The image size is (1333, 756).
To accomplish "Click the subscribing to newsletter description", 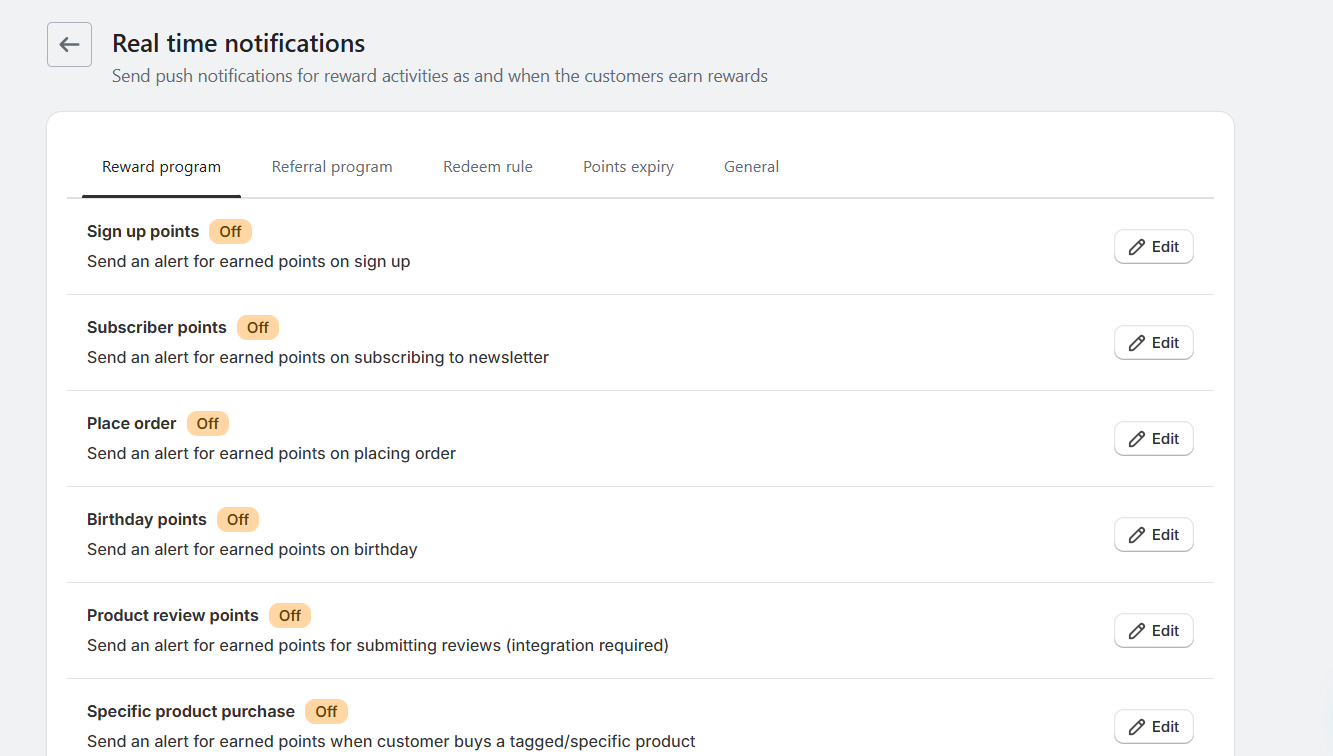I will [x=318, y=357].
